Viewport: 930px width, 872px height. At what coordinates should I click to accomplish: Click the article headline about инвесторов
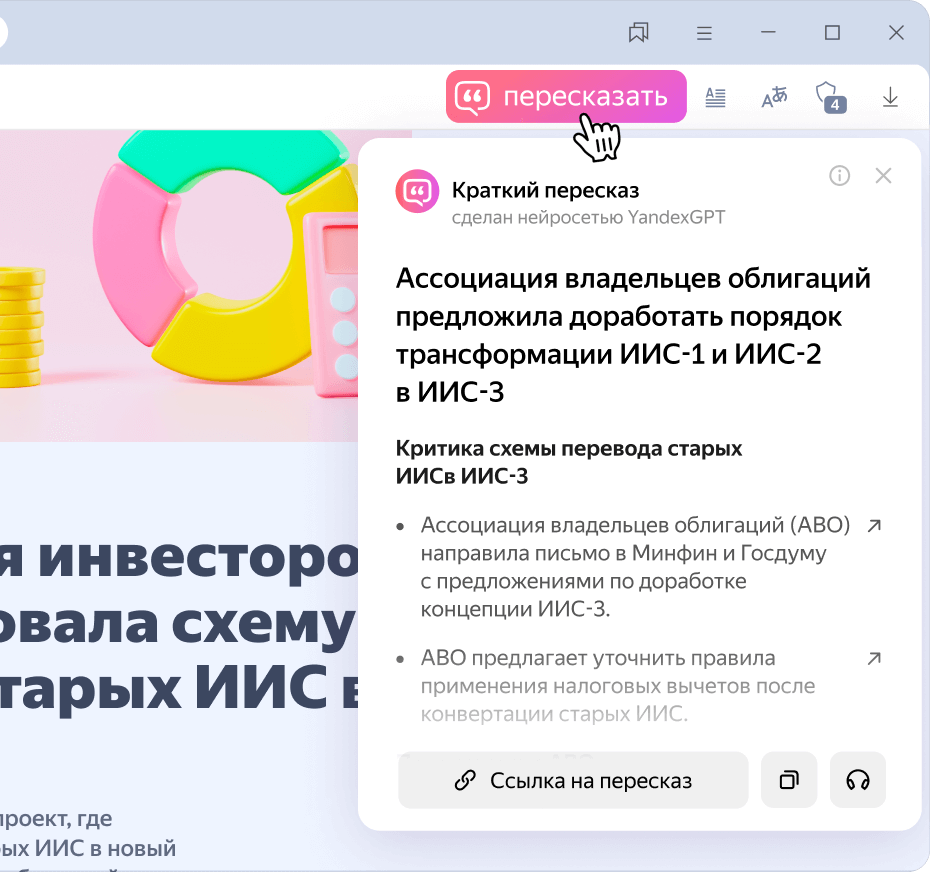(x=179, y=623)
